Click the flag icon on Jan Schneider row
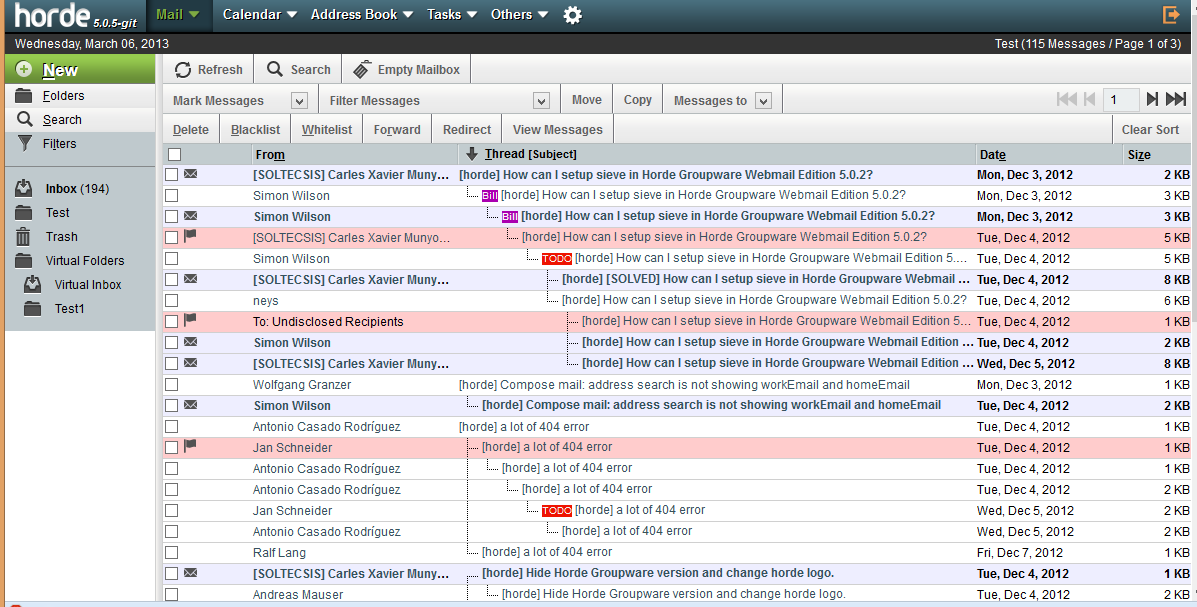Screen dimensions: 1197x607 coord(190,446)
